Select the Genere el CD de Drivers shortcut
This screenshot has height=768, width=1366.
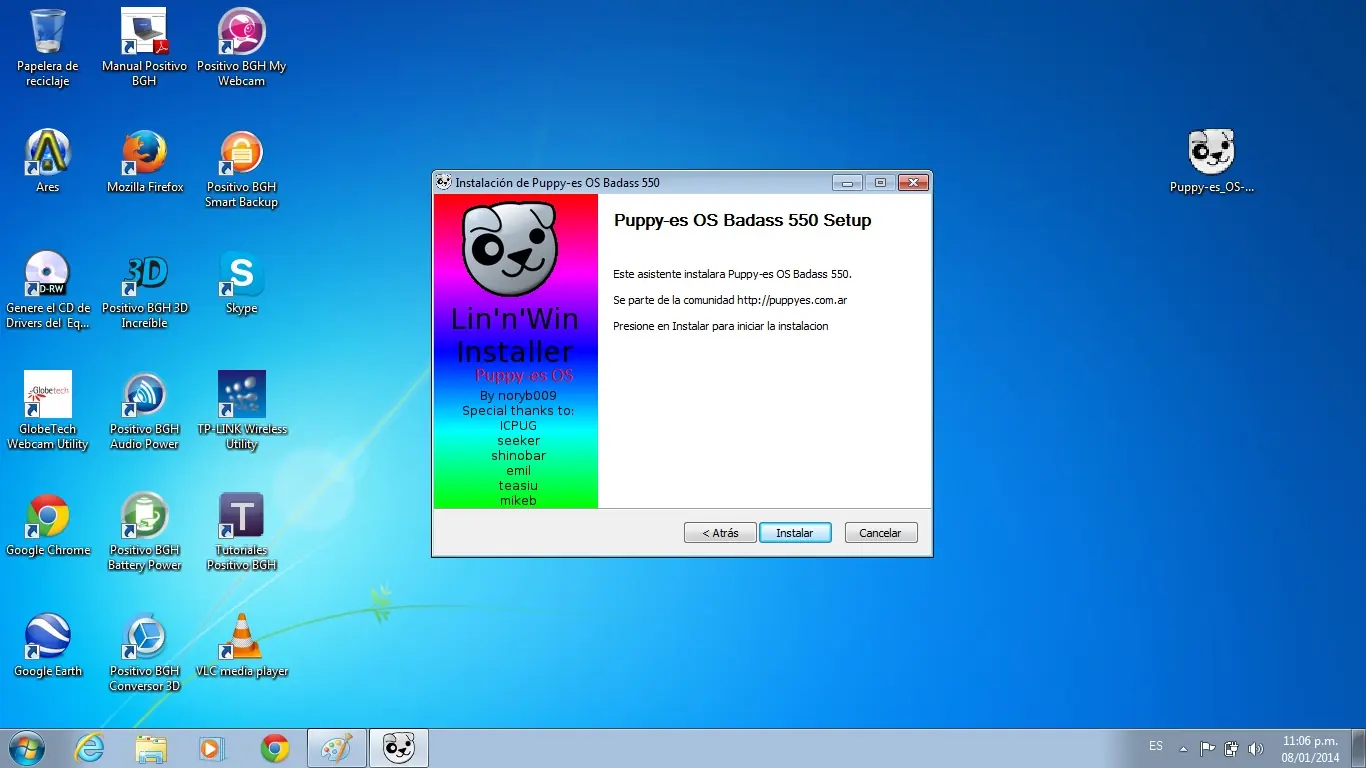point(47,290)
